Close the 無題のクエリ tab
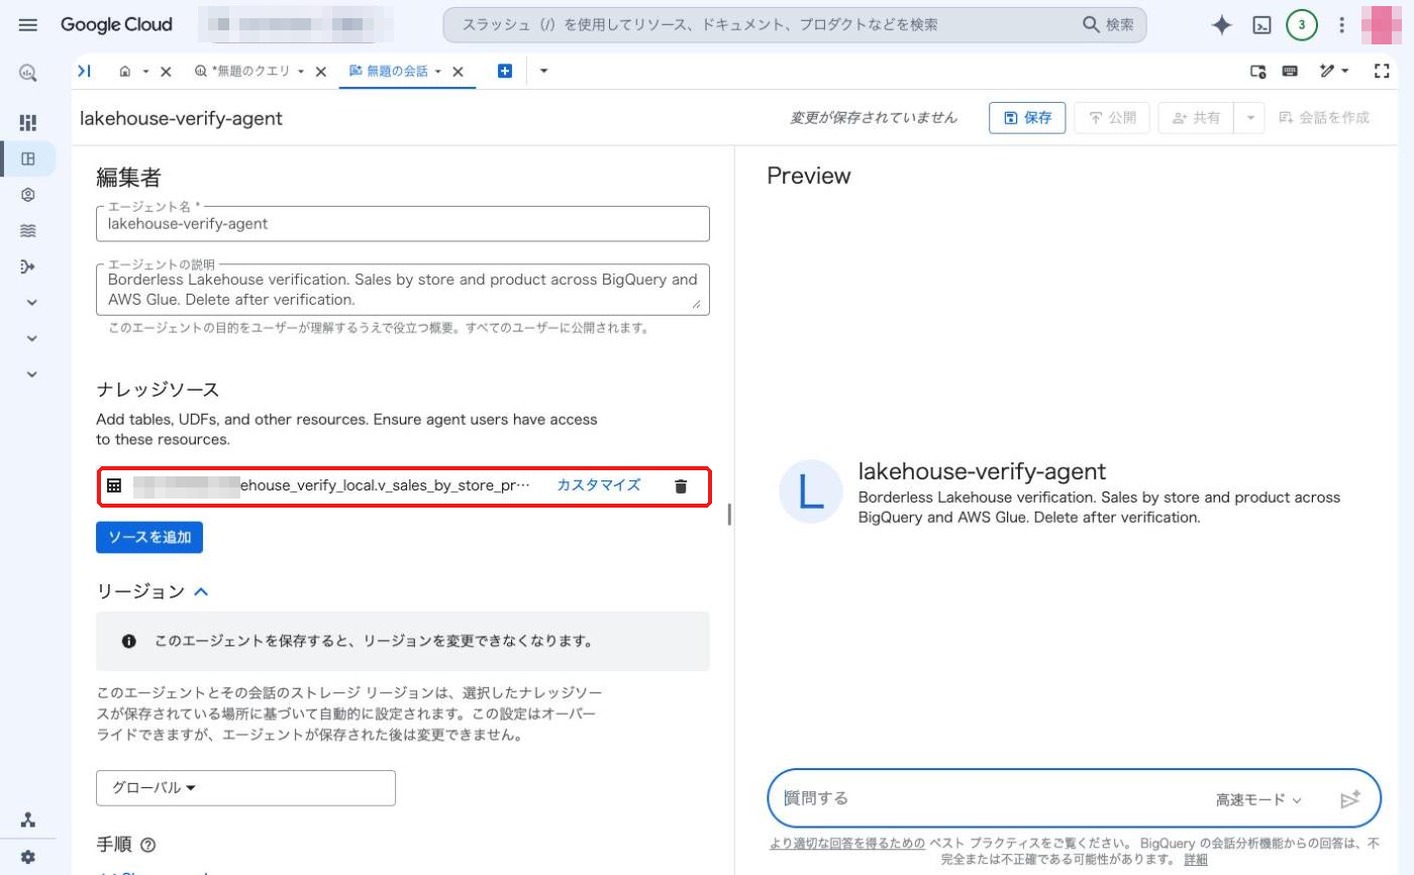The image size is (1414, 875). tap(321, 72)
